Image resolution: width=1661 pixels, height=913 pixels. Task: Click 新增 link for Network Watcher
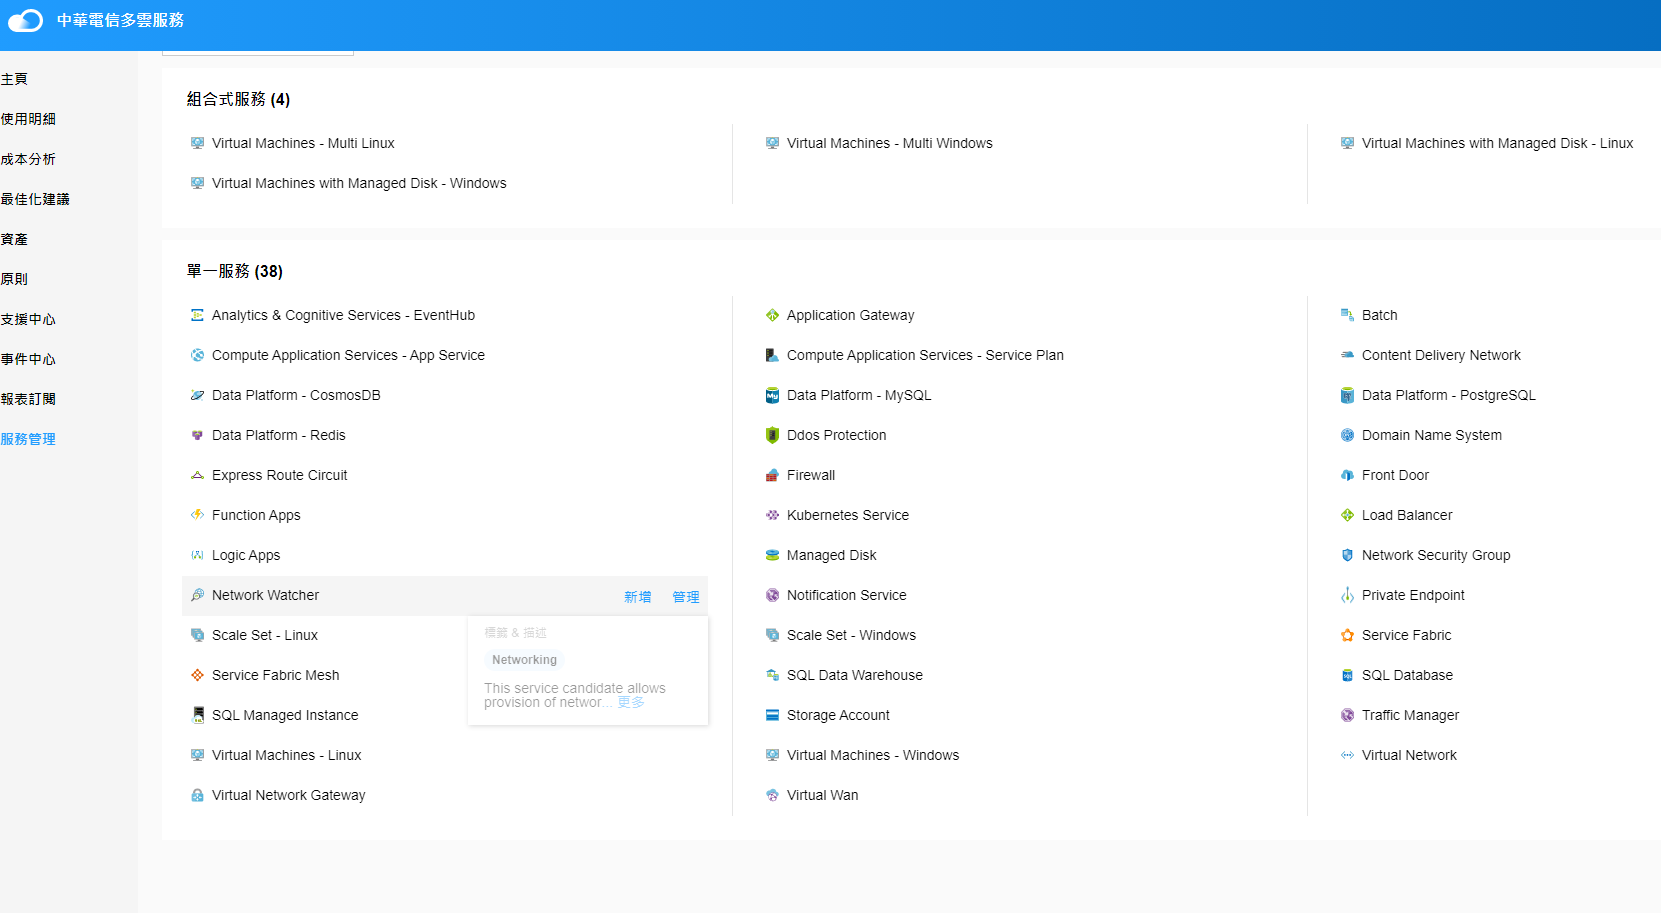638,597
